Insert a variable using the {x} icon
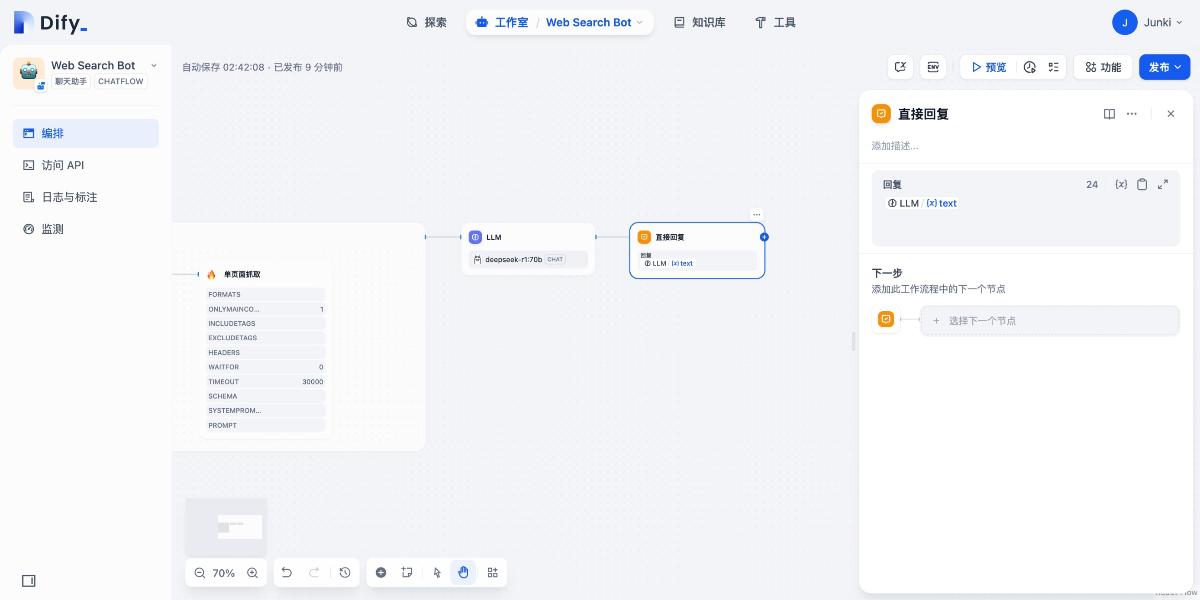 pyautogui.click(x=1121, y=184)
